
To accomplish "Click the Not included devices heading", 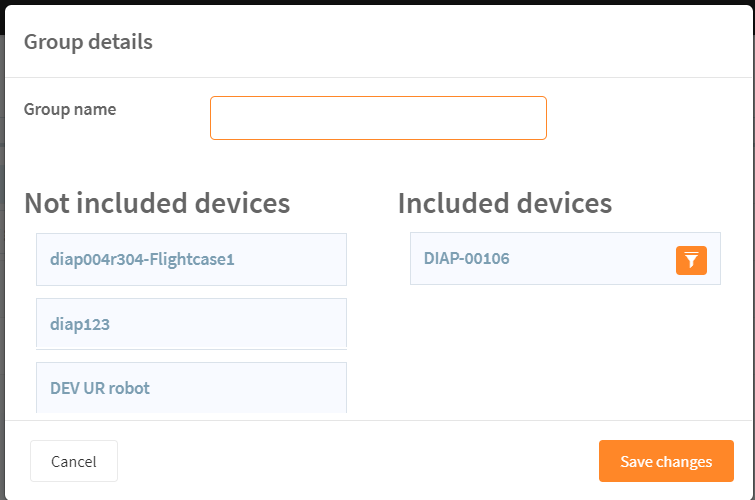I will (x=157, y=203).
